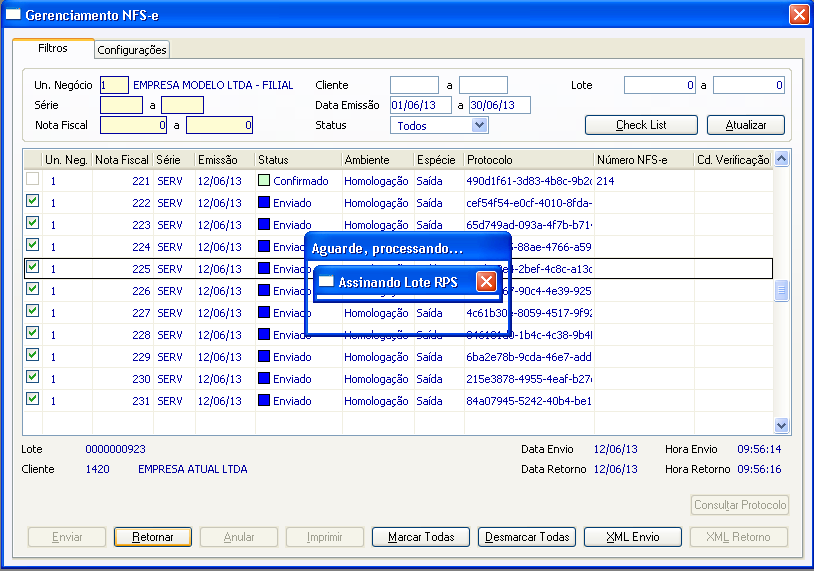Click the Cd. Verificação column header
The width and height of the screenshot is (814, 571).
pyautogui.click(x=733, y=160)
